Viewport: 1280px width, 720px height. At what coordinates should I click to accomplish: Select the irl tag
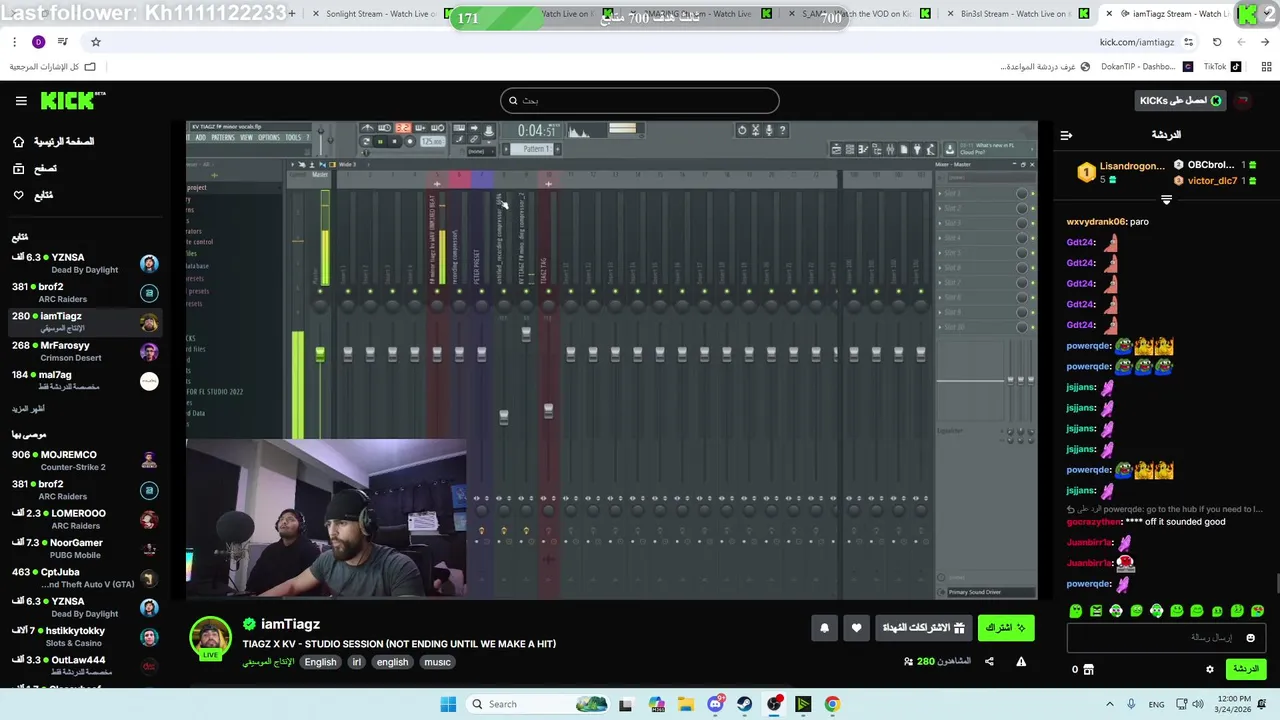point(356,662)
